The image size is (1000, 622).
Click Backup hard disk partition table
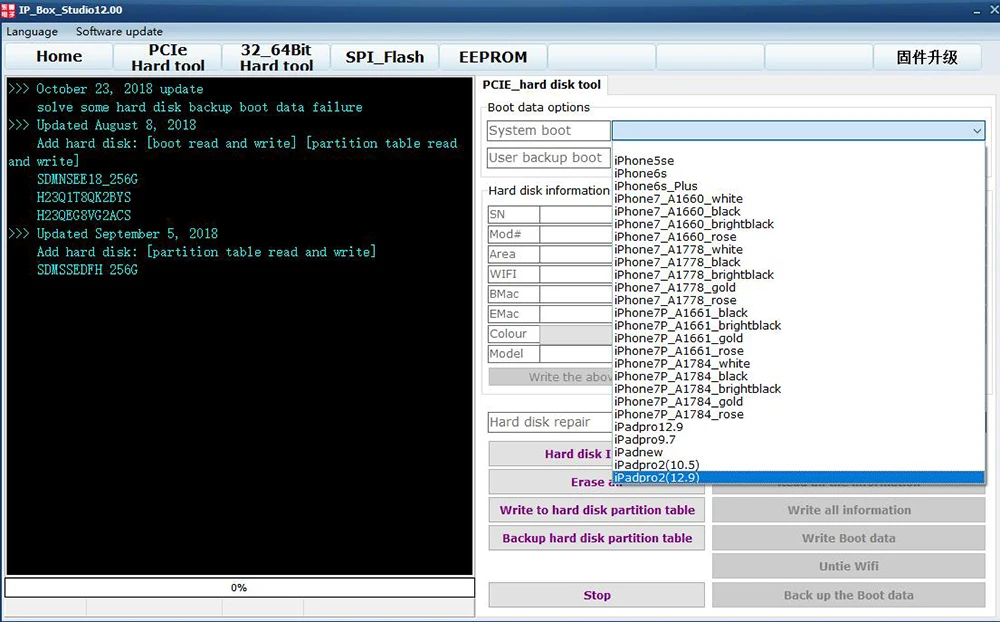(597, 538)
